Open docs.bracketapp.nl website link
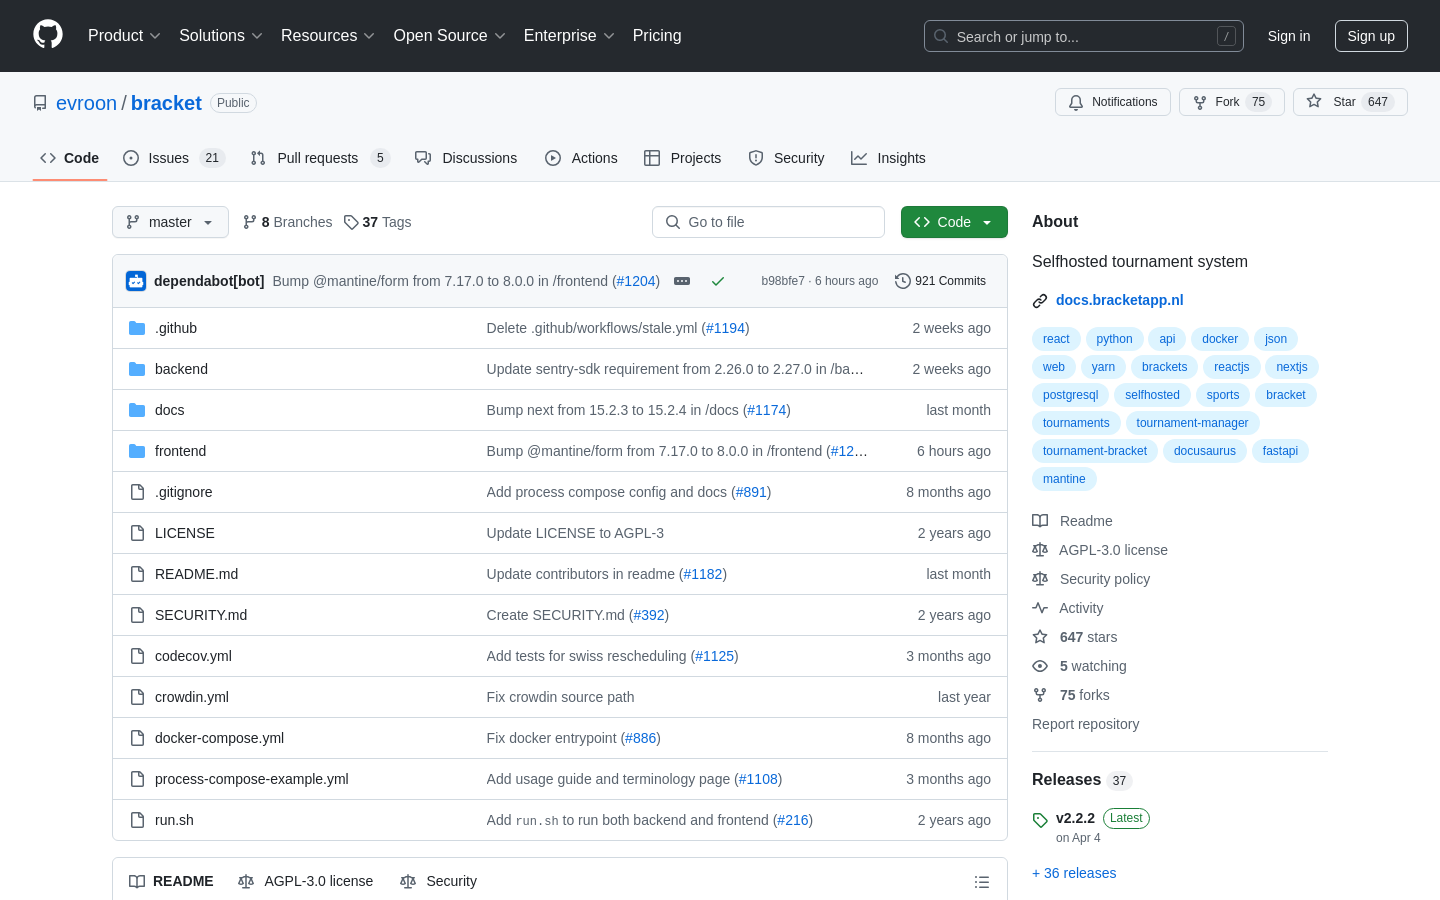The width and height of the screenshot is (1440, 900). [x=1120, y=300]
